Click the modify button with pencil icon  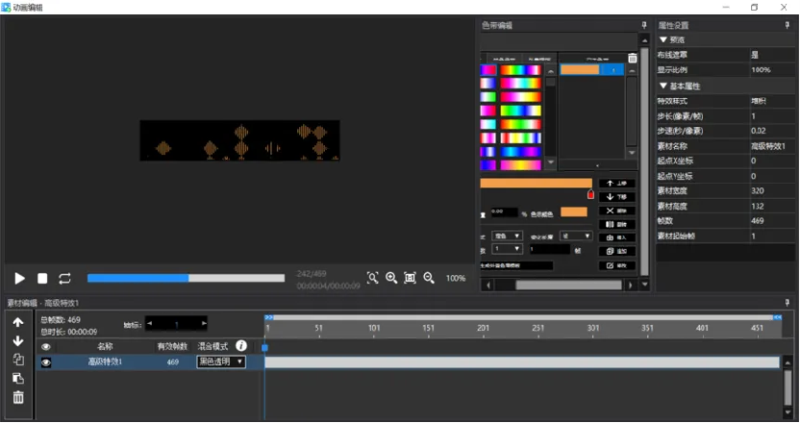coord(617,265)
